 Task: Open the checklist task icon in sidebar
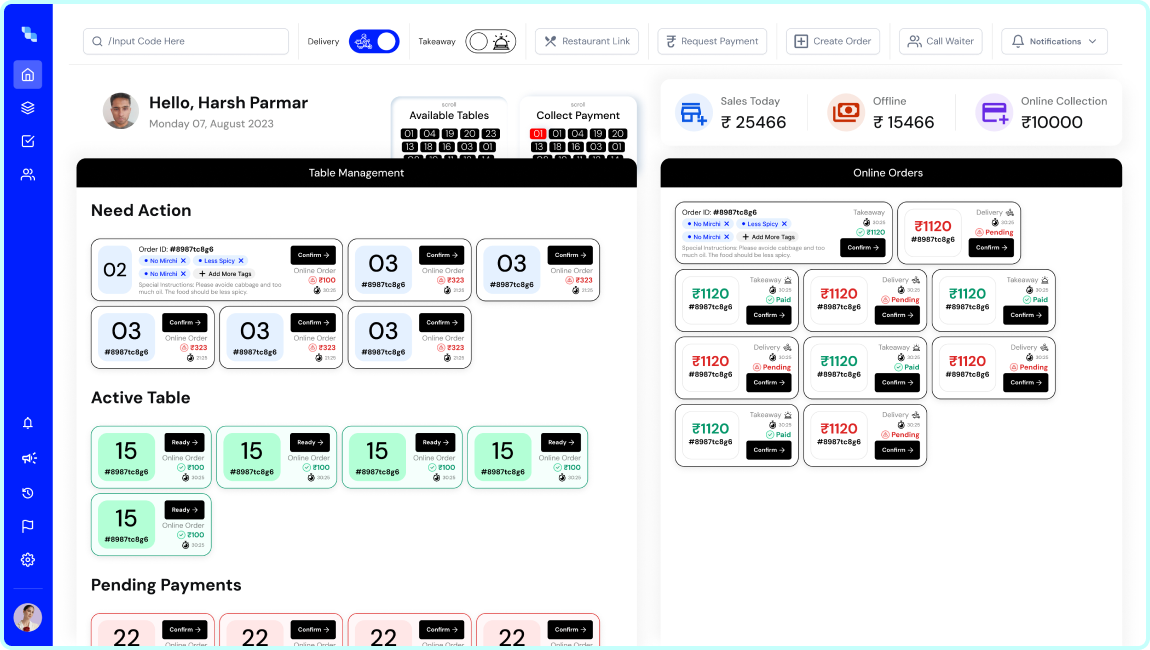click(28, 141)
